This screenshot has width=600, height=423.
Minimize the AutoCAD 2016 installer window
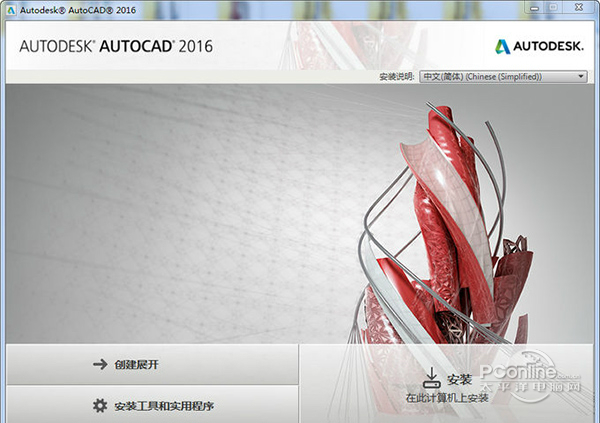[535, 8]
